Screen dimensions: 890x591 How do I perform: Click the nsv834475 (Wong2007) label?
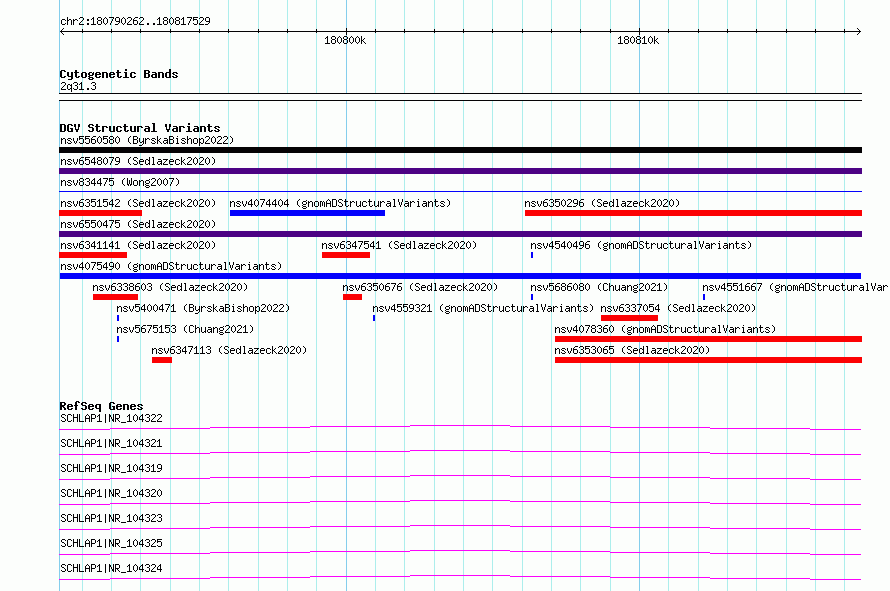(120, 182)
